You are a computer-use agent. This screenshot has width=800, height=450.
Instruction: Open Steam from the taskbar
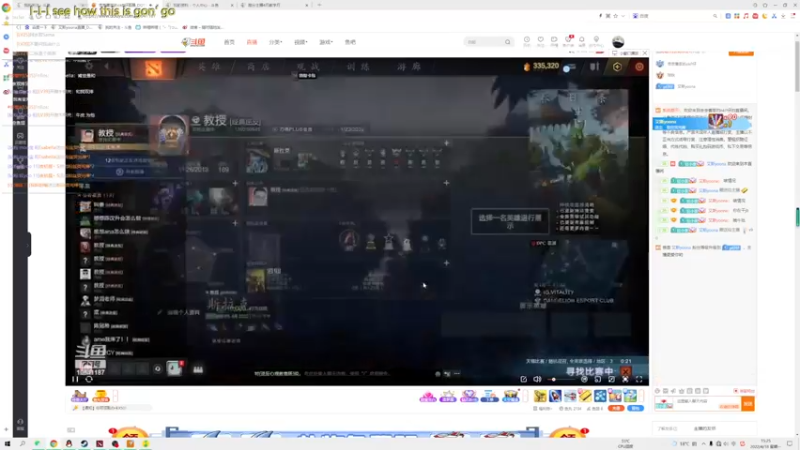[84, 443]
